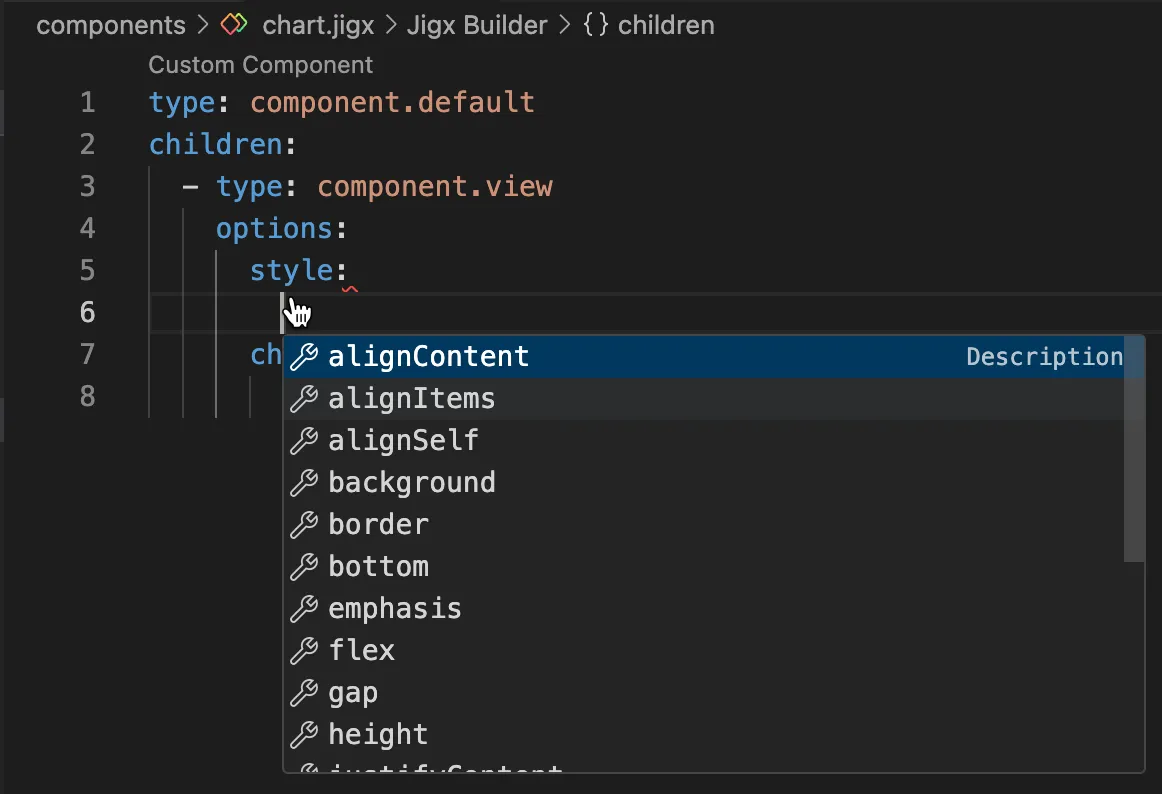Click curly braces icon before children
The width and height of the screenshot is (1162, 794).
596,24
